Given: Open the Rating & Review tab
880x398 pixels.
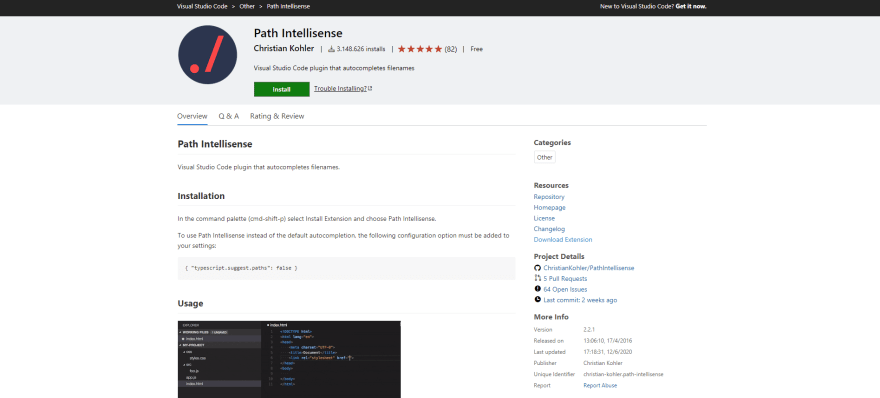Looking at the screenshot, I should [277, 116].
